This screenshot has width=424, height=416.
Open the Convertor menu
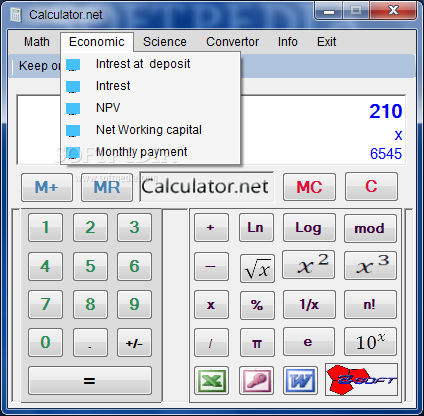(232, 42)
